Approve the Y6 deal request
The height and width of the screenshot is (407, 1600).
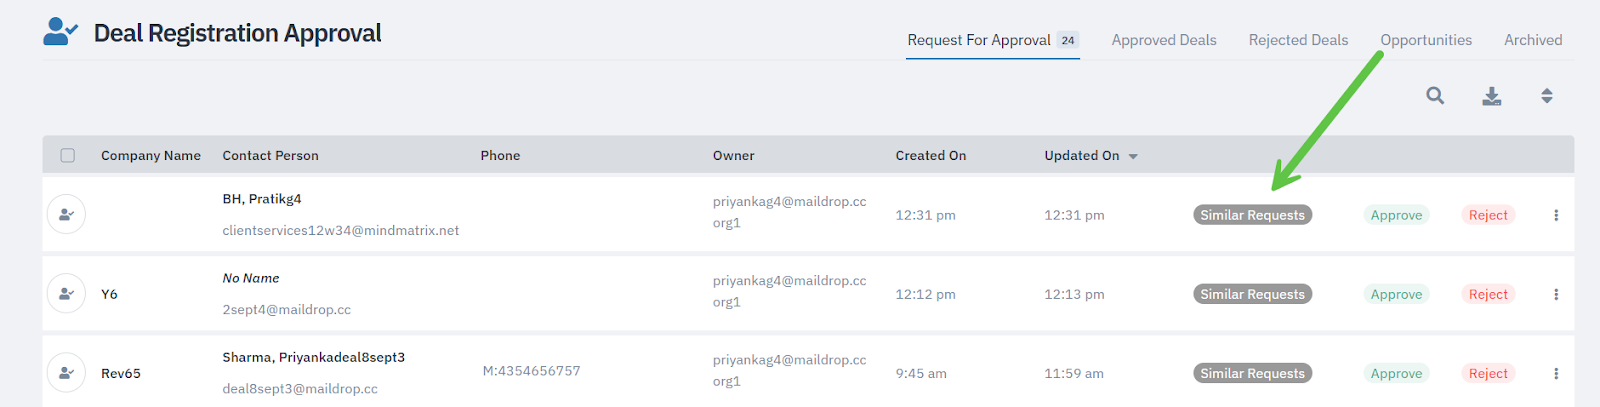[1396, 294]
